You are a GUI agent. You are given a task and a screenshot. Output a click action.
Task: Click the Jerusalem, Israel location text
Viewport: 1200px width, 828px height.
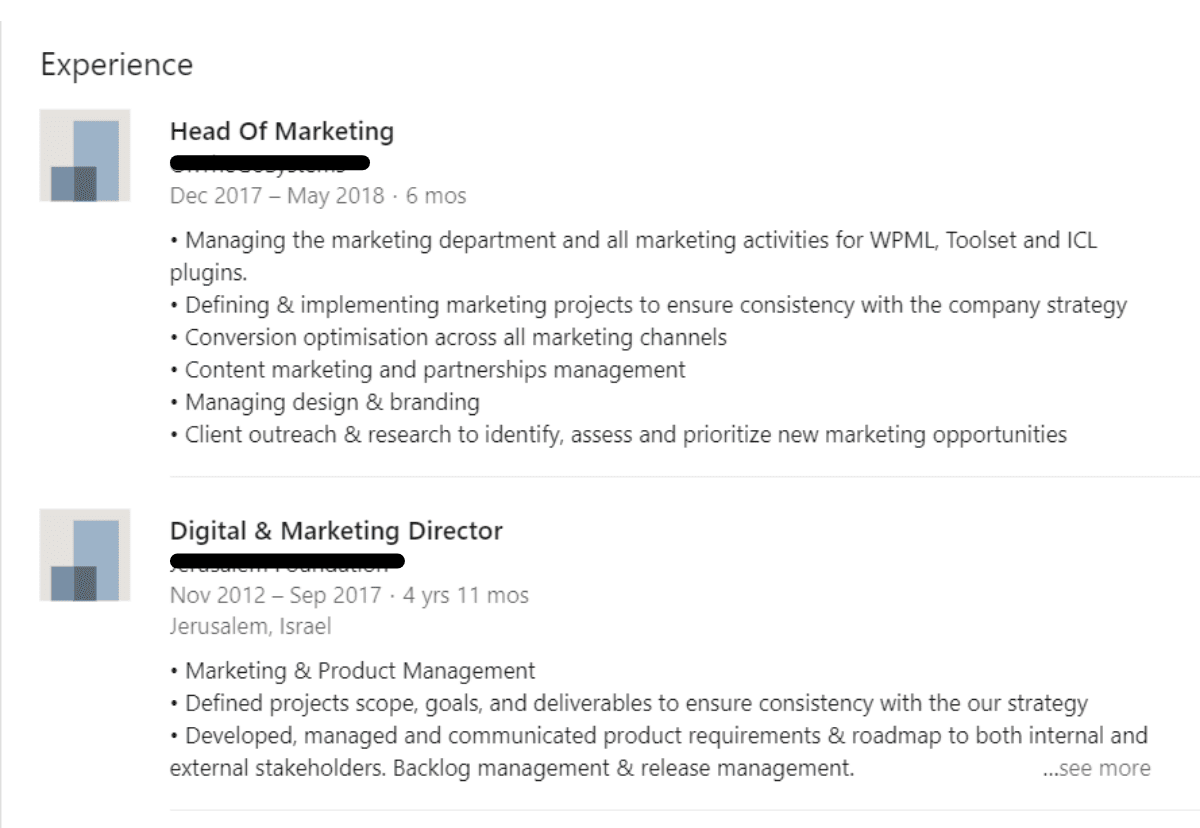[x=250, y=627]
